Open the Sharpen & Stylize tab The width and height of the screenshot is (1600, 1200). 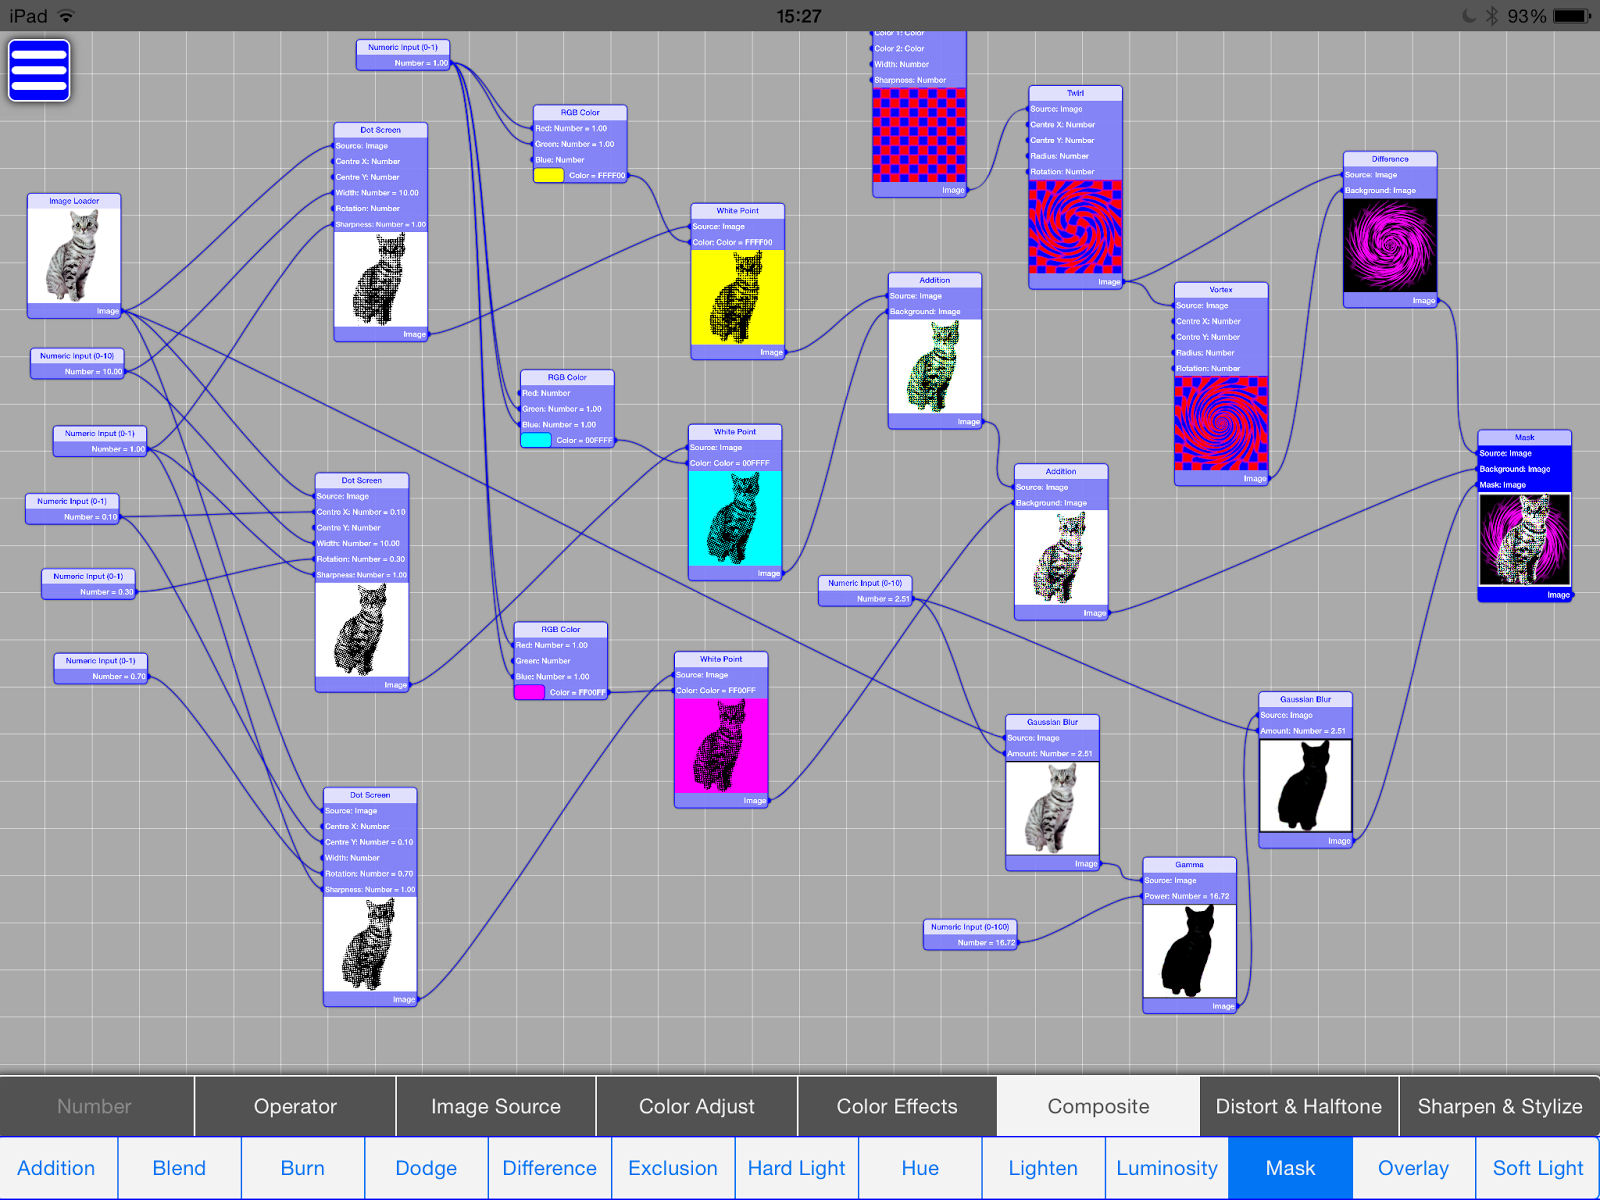tap(1500, 1106)
